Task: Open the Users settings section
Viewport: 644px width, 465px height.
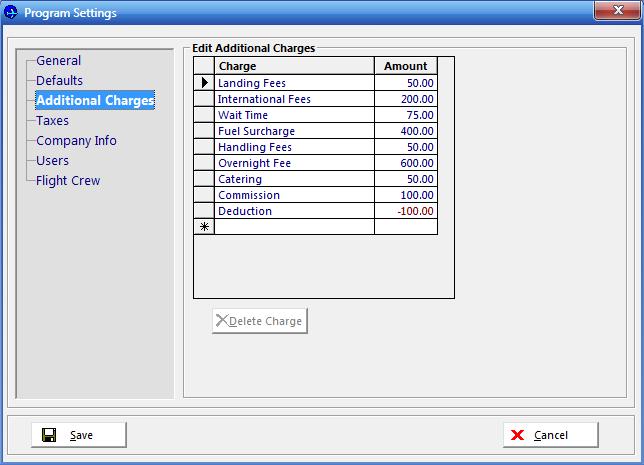Action: 52,161
